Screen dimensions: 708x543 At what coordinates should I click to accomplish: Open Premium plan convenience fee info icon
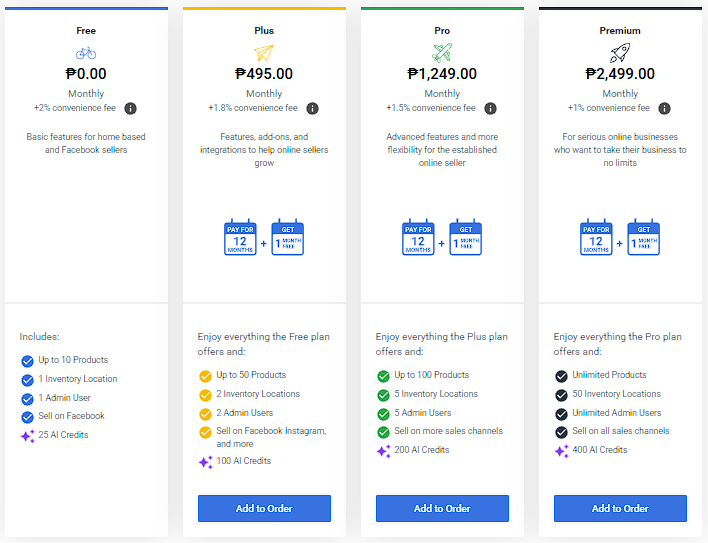665,108
